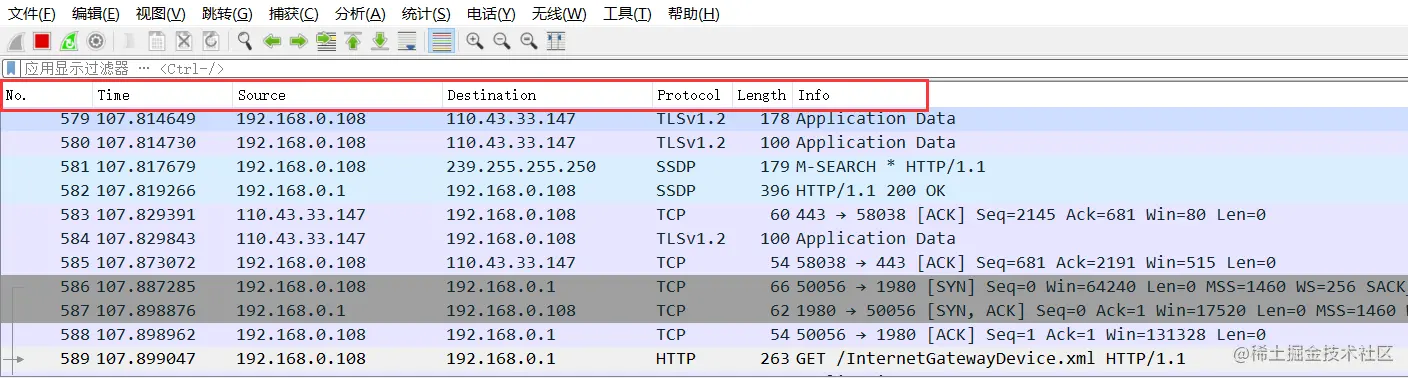Open the 跳转(G) menu
Image resolution: width=1408 pixels, height=378 pixels.
(x=228, y=14)
